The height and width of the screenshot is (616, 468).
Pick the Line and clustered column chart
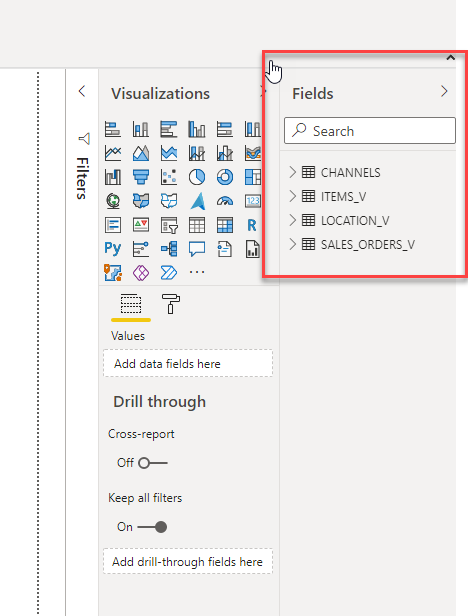click(x=225, y=153)
